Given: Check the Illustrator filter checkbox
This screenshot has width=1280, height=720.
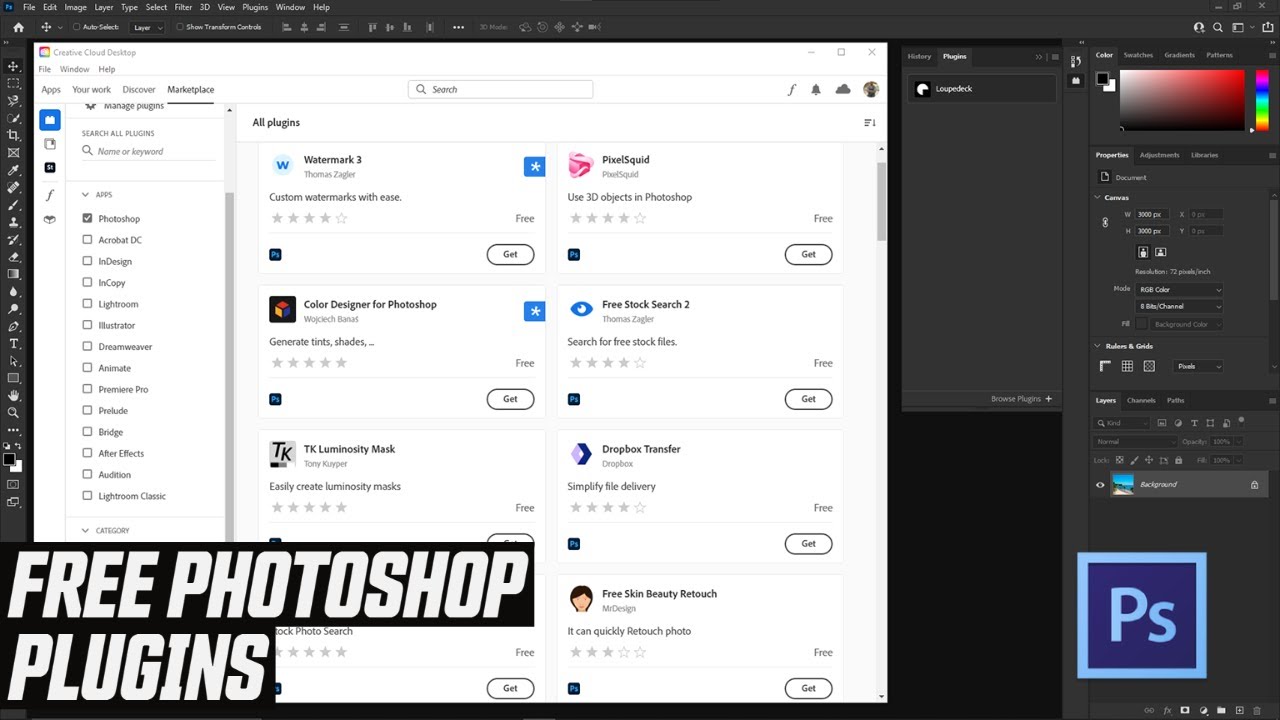Looking at the screenshot, I should tap(88, 325).
